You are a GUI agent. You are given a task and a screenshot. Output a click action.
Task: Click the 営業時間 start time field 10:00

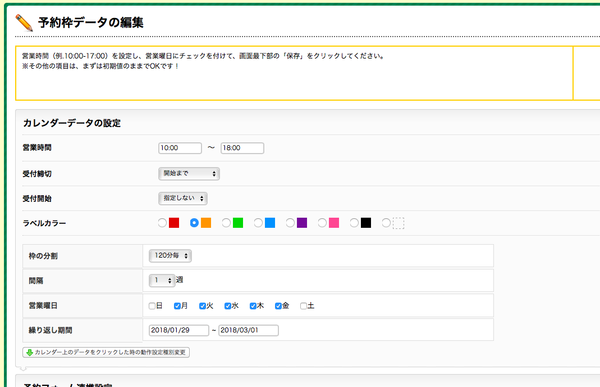pyautogui.click(x=180, y=148)
